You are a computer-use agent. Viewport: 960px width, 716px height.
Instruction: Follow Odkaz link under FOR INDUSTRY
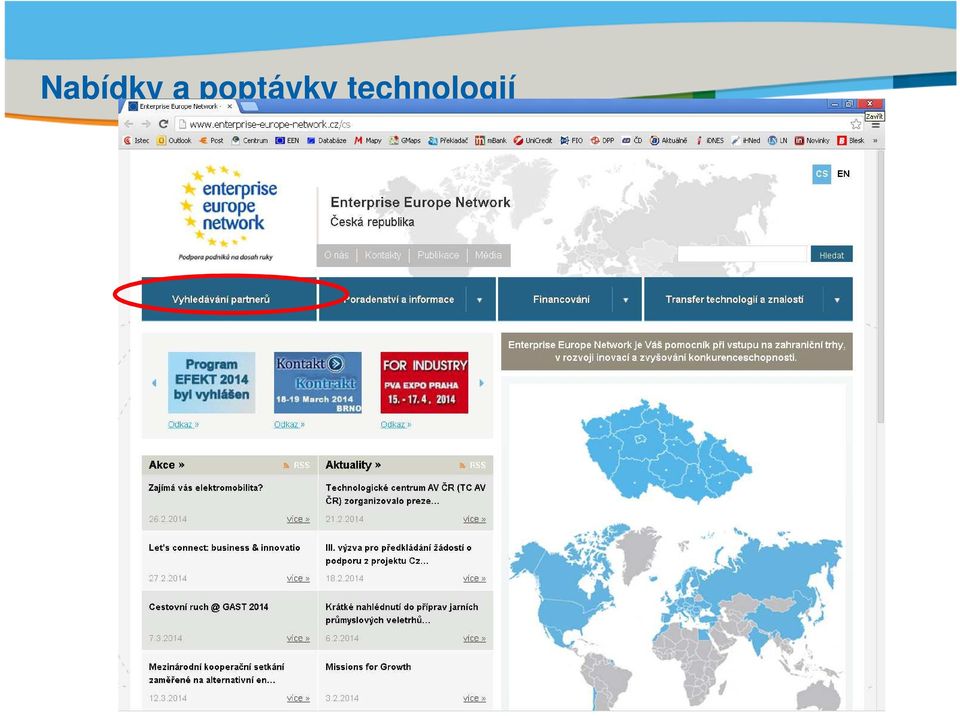click(396, 424)
